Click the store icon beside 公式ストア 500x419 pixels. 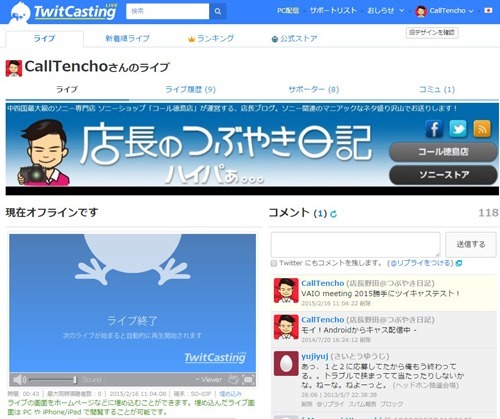coord(275,40)
